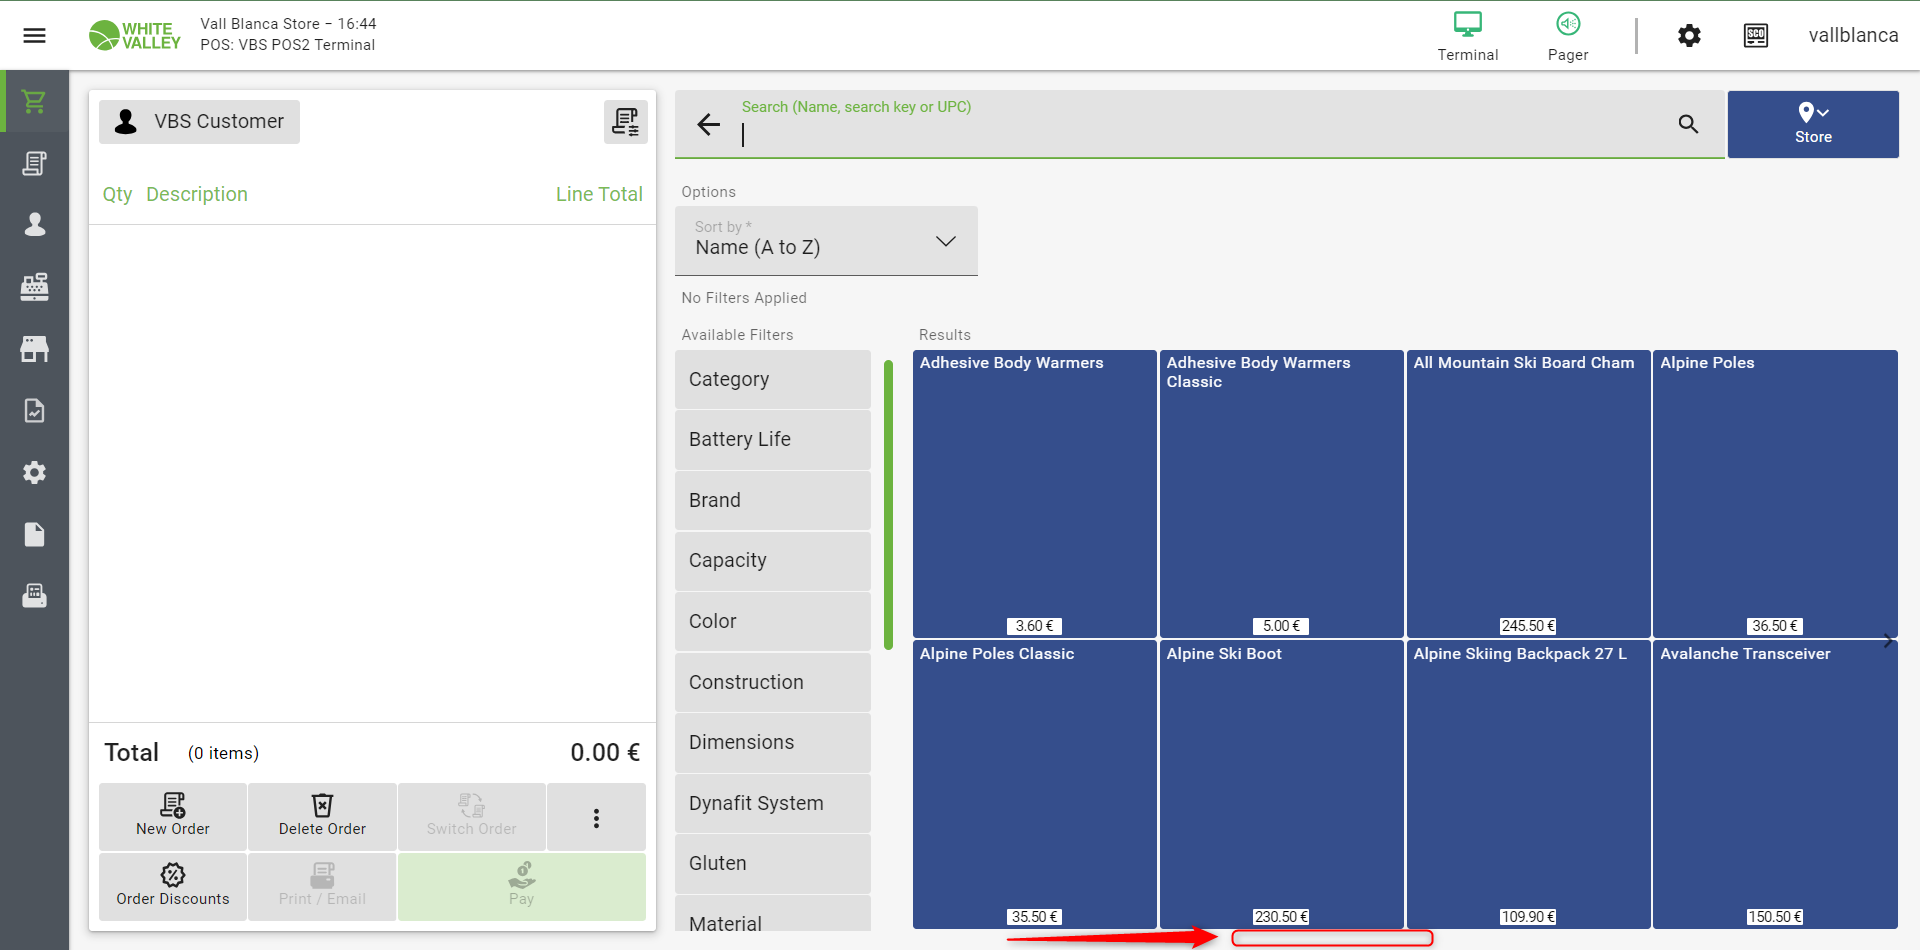The height and width of the screenshot is (950, 1920).
Task: Open the store front sidebar icon
Action: pyautogui.click(x=34, y=349)
